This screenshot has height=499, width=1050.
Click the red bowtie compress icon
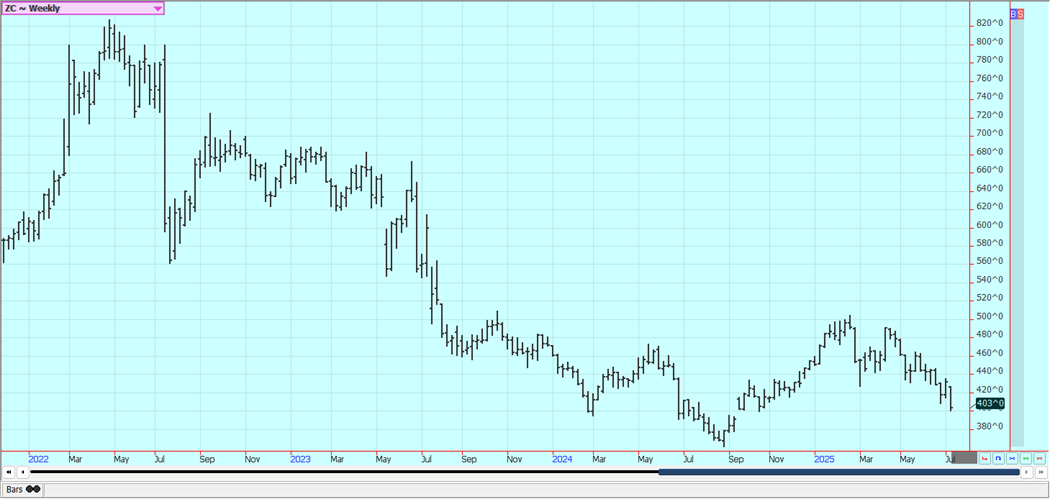(x=1039, y=459)
